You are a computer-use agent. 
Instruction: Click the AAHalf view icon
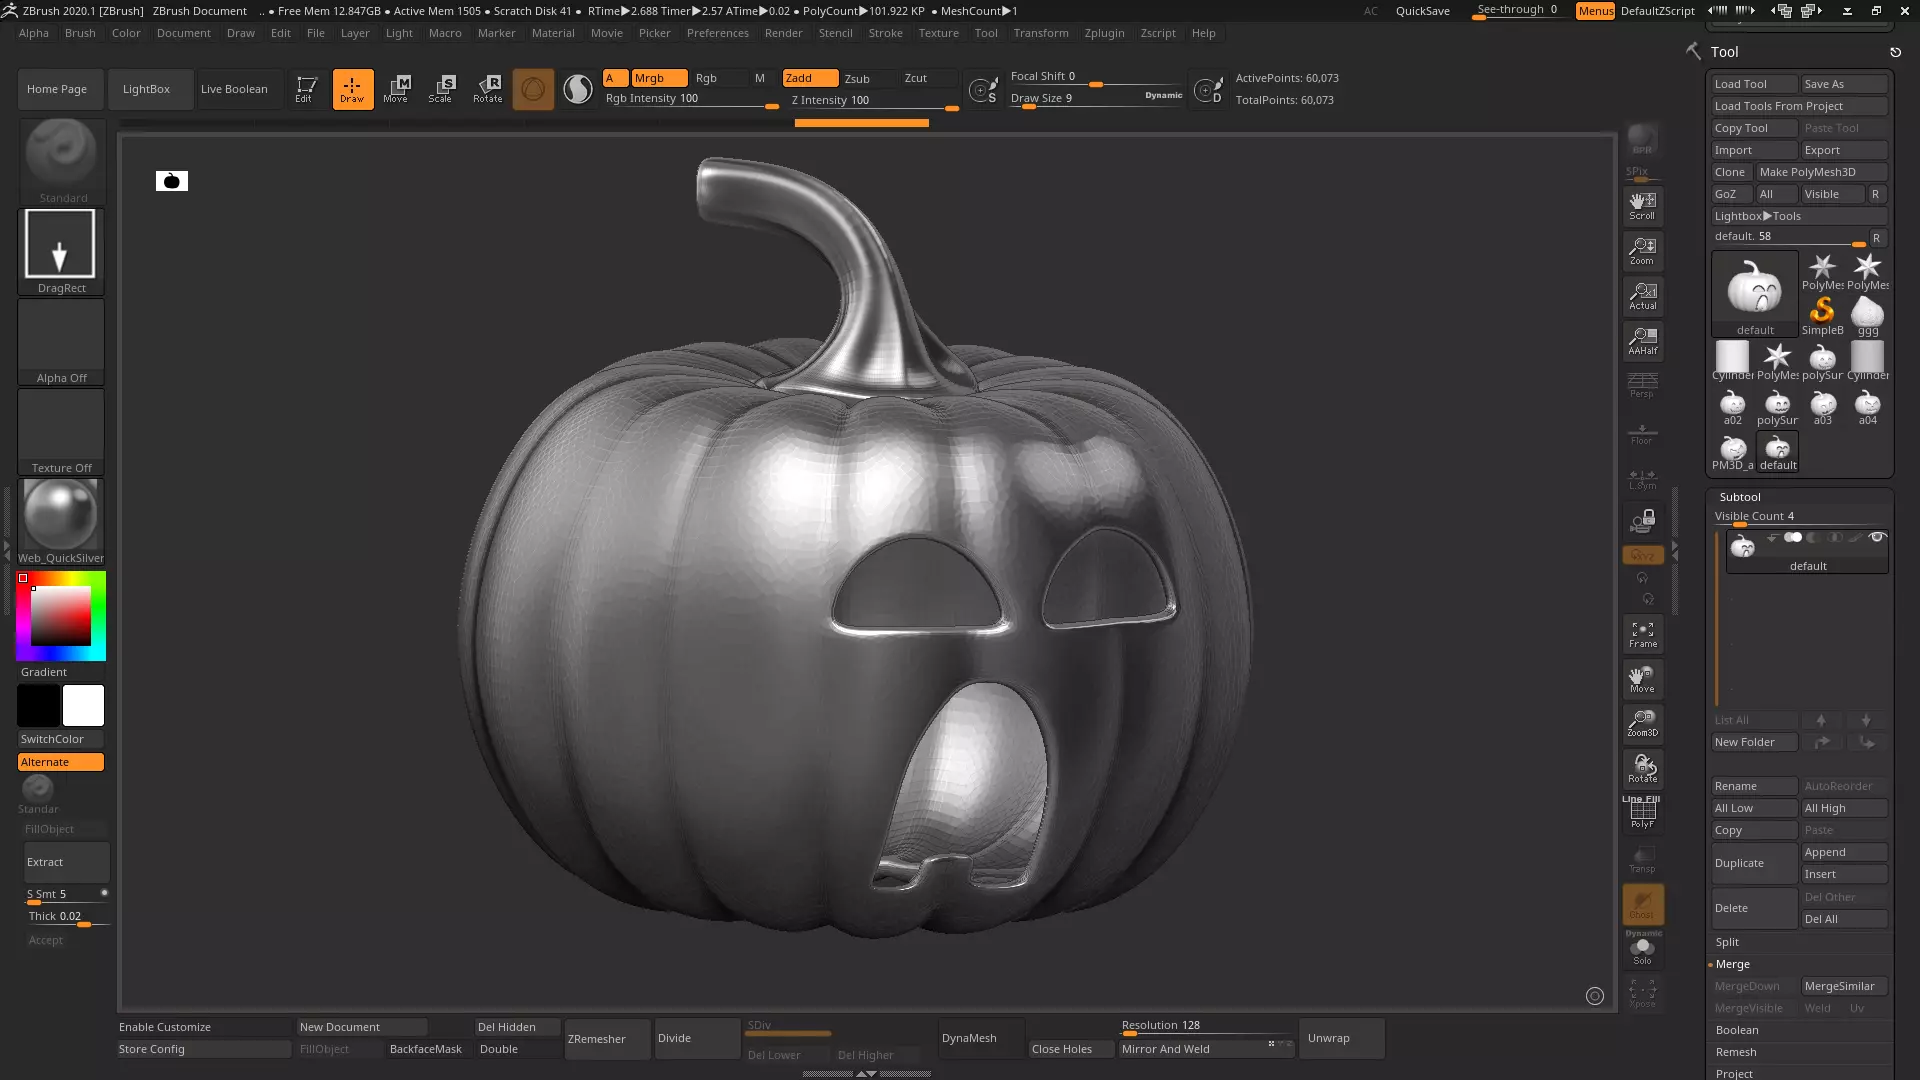pos(1642,341)
